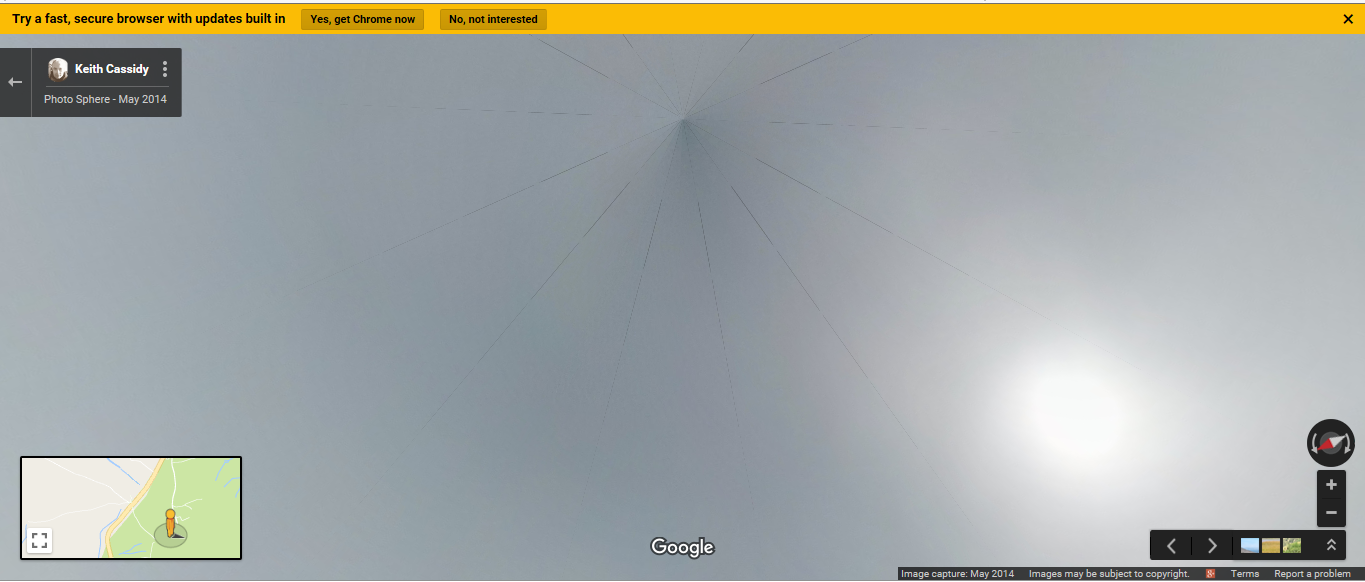Click No, not interested

click(493, 19)
